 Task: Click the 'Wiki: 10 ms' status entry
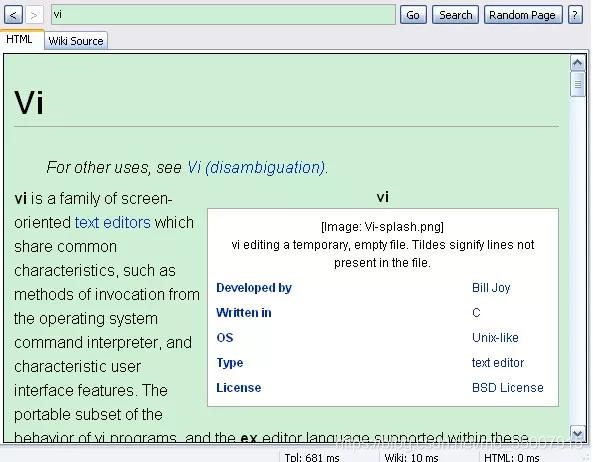pyautogui.click(x=411, y=457)
